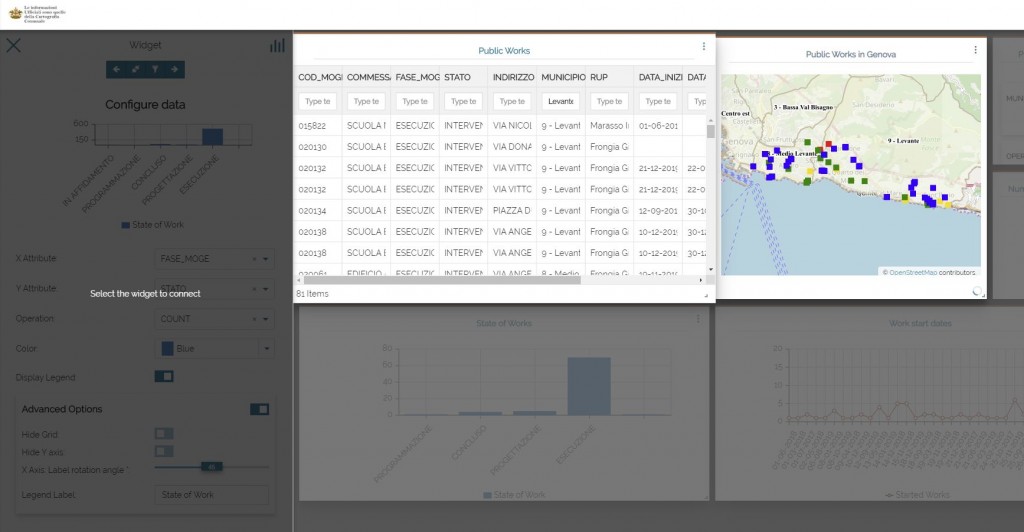Open three-dot menu of Public Works table
This screenshot has height=532, width=1024.
tap(703, 47)
